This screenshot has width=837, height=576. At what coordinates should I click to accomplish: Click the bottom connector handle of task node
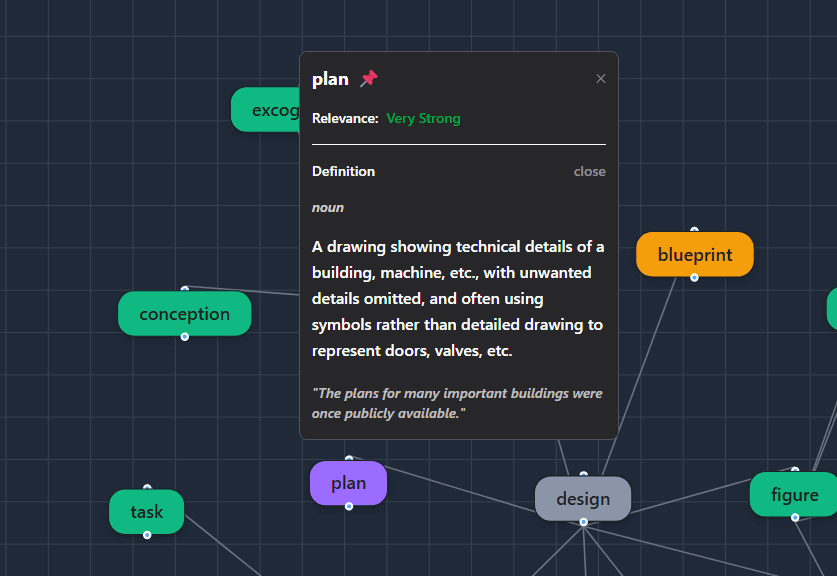click(147, 535)
